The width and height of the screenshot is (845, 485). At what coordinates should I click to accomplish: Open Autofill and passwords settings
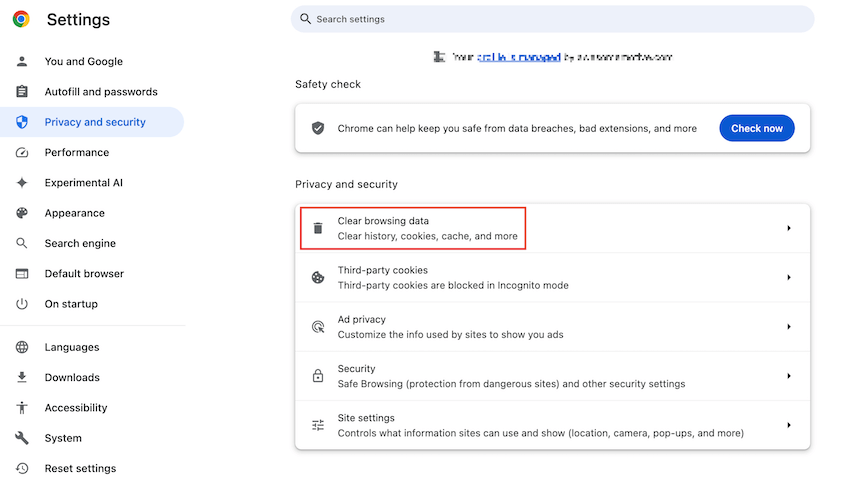point(92,92)
